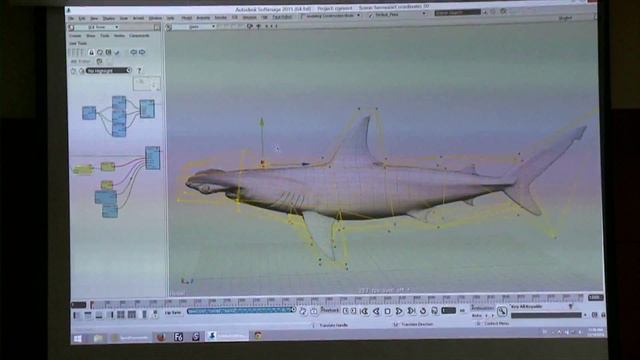
Task: Toggle the checkbox next to construction mode
Action: 302,16
